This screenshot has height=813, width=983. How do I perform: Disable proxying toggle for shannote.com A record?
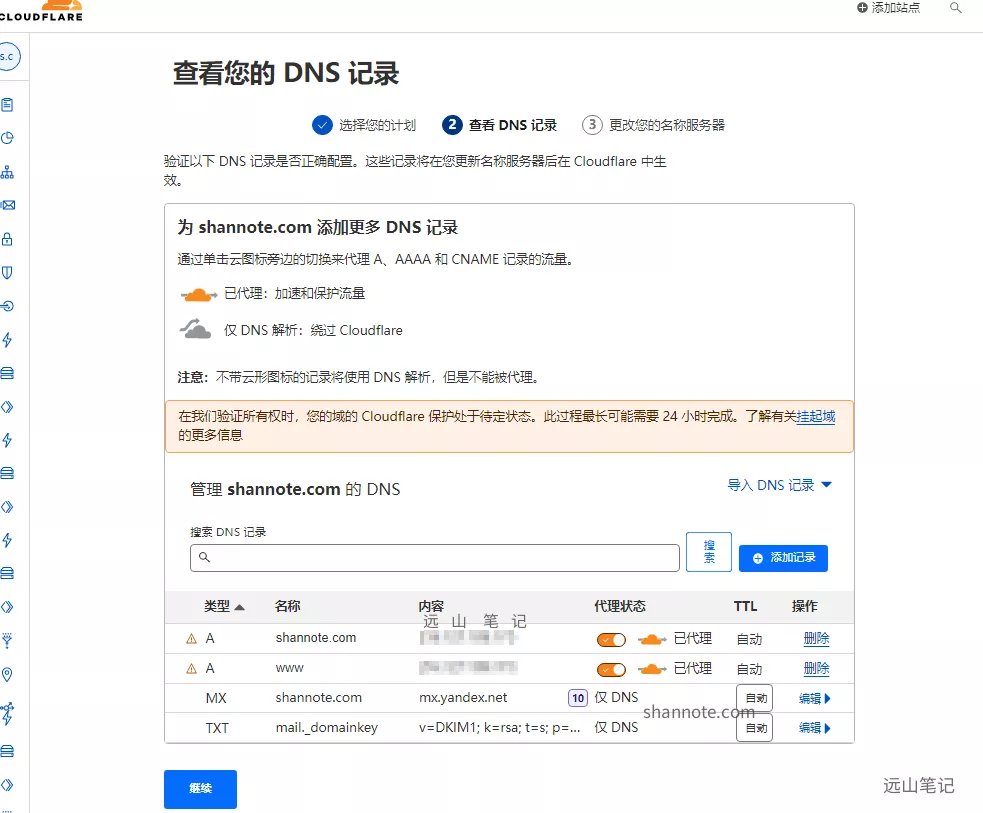point(611,637)
